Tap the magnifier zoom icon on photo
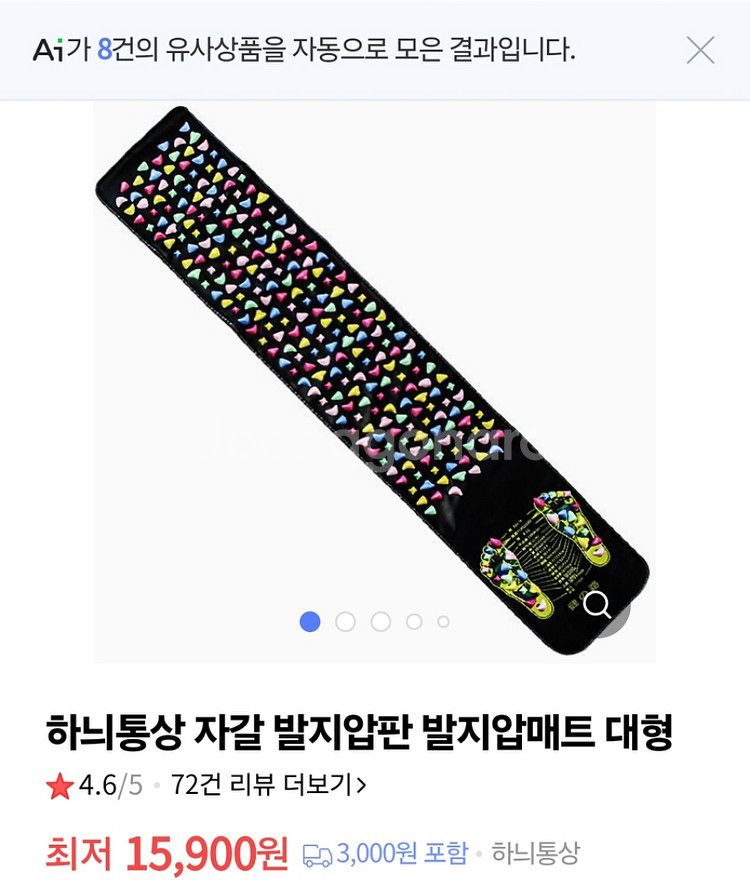750x887 pixels. pyautogui.click(x=597, y=605)
